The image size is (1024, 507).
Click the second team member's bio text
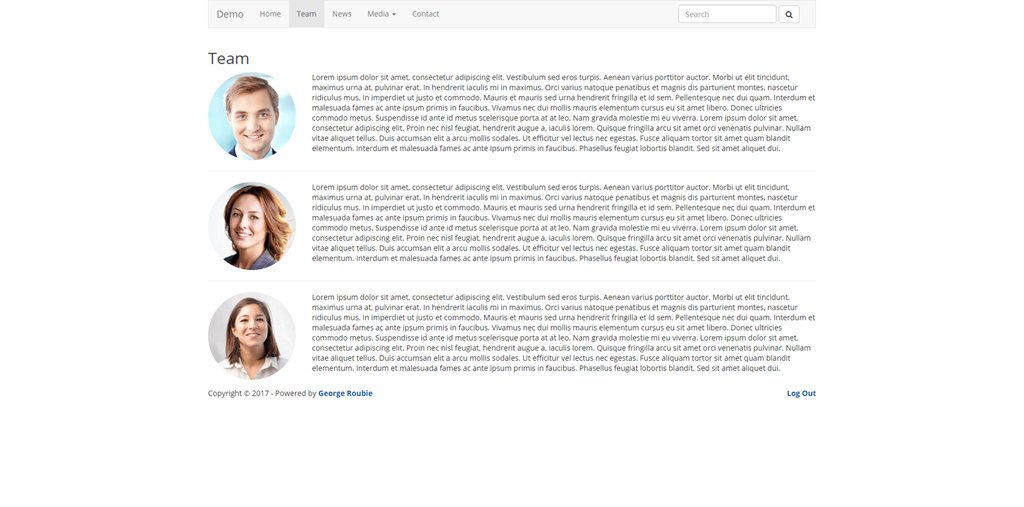tap(563, 222)
